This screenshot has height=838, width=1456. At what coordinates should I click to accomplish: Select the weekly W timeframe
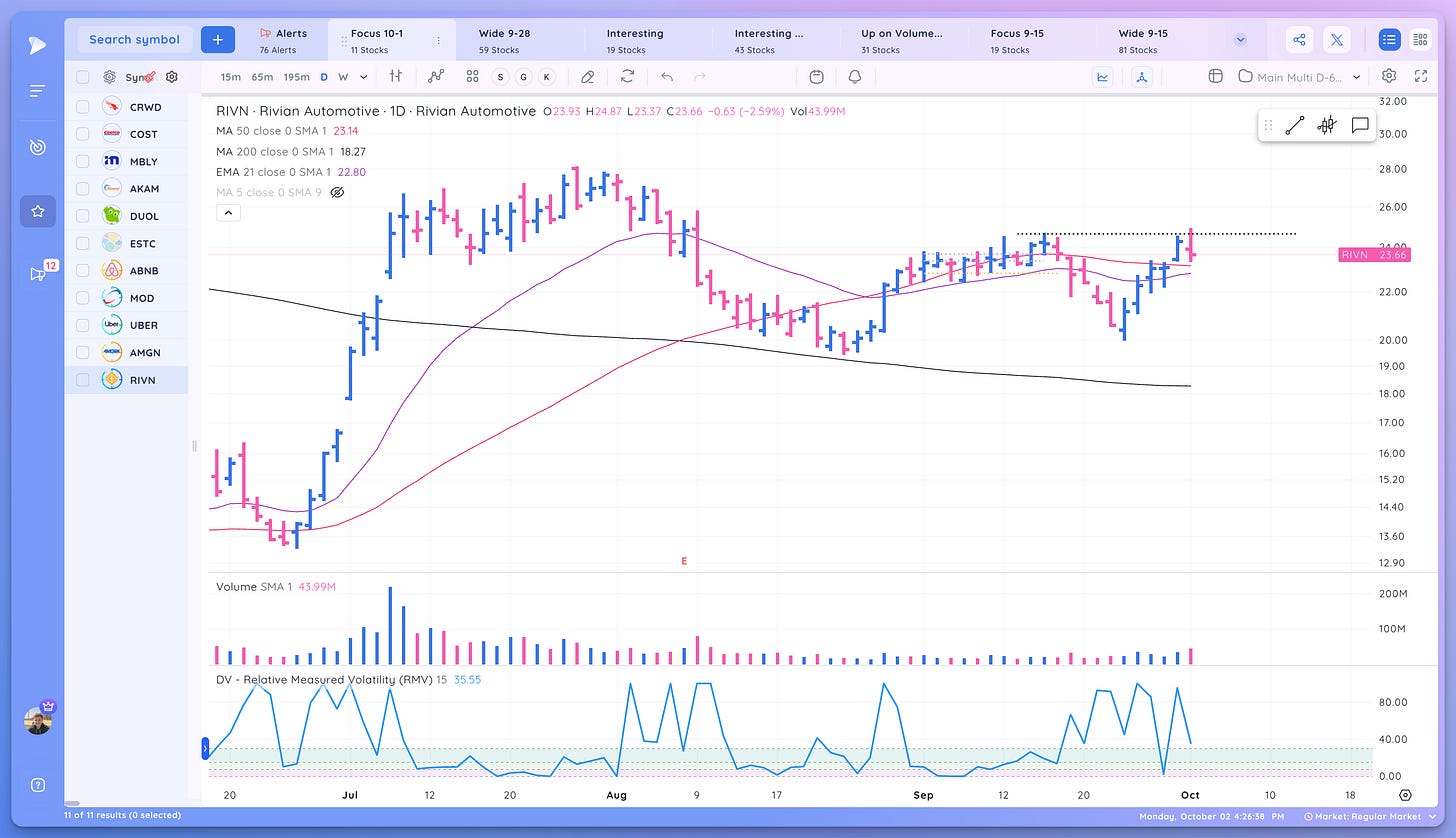click(343, 77)
